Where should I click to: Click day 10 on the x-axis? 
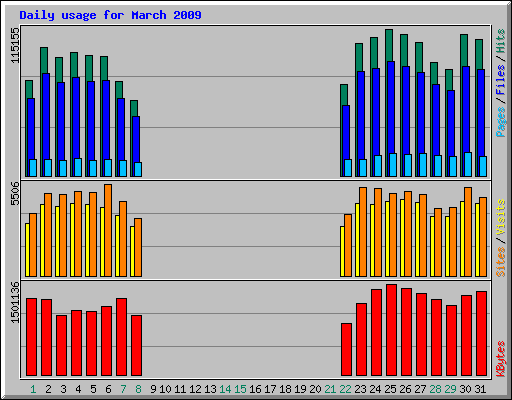point(165,389)
